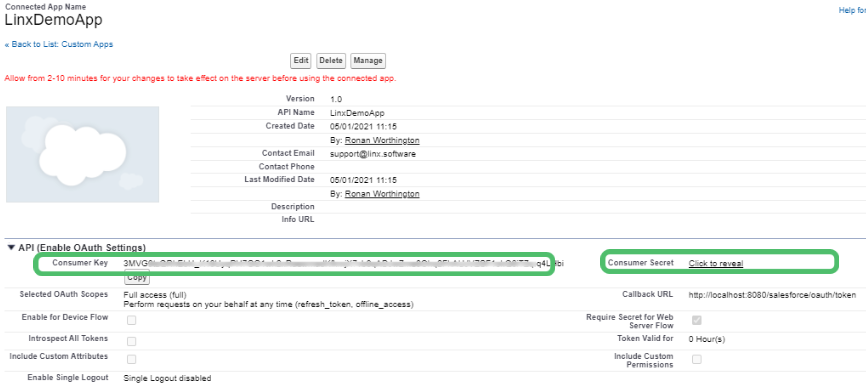
Task: Click the Created Date value 05/01/2021 11:15
Action: pos(363,126)
